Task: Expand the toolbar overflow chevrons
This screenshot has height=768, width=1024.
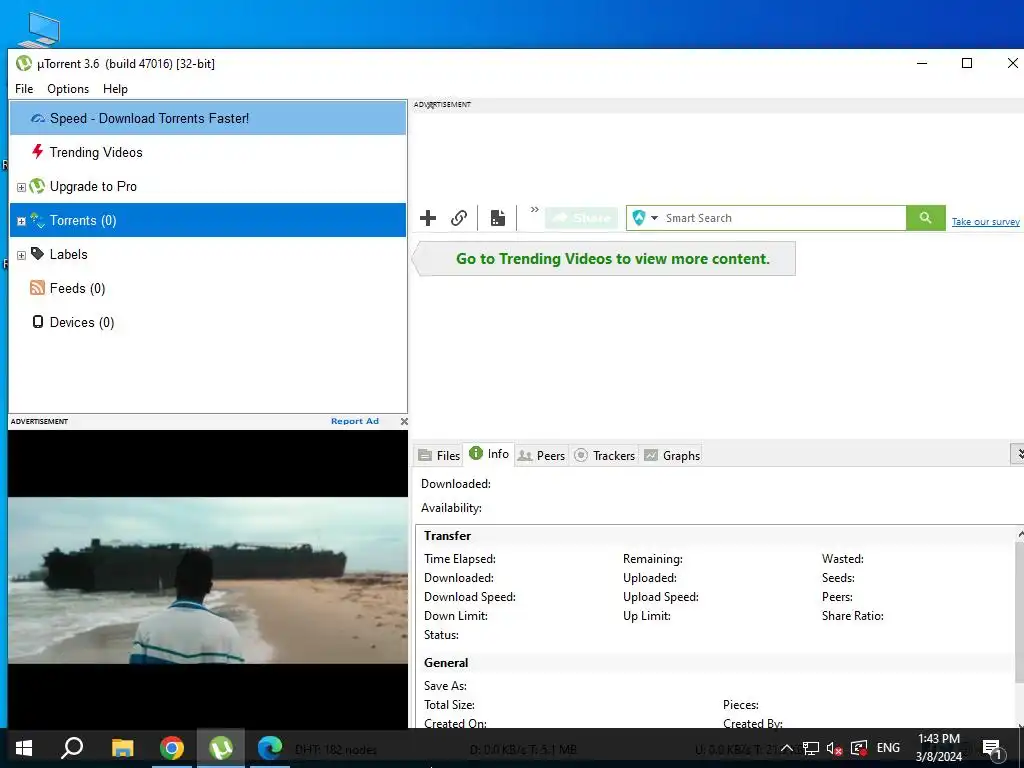Action: click(534, 210)
